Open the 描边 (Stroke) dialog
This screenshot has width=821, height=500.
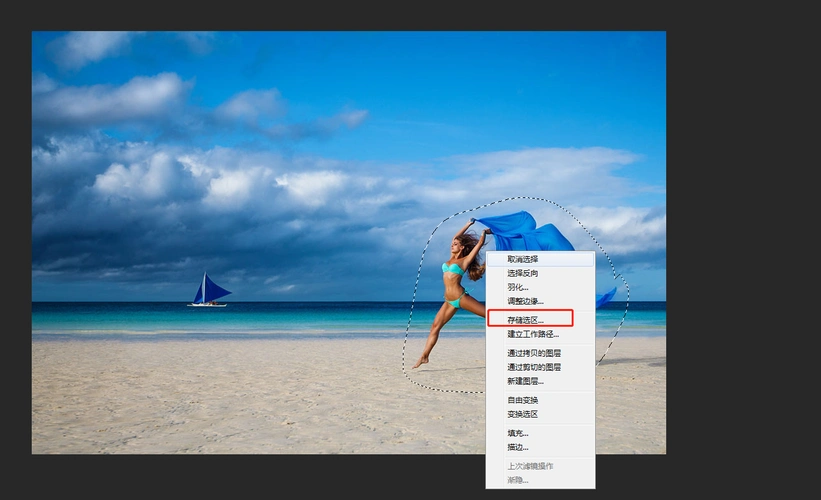click(518, 447)
